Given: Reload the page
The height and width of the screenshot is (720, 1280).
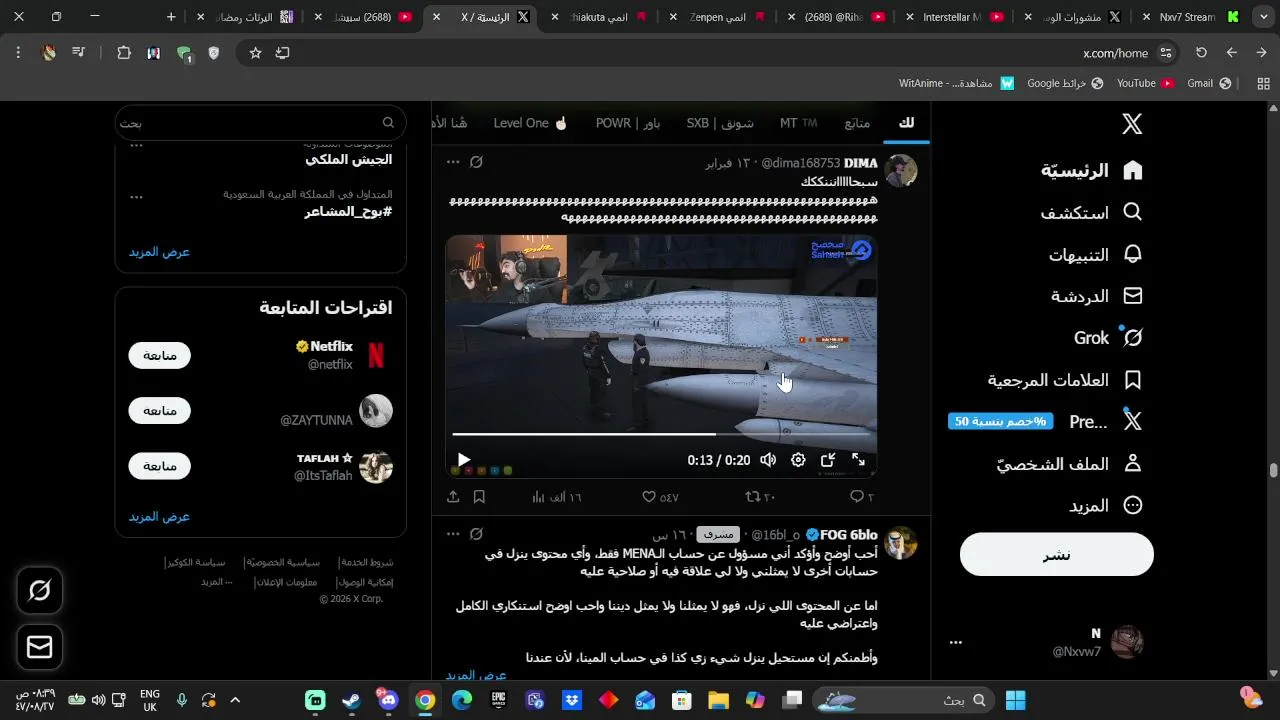Looking at the screenshot, I should pyautogui.click(x=1202, y=53).
